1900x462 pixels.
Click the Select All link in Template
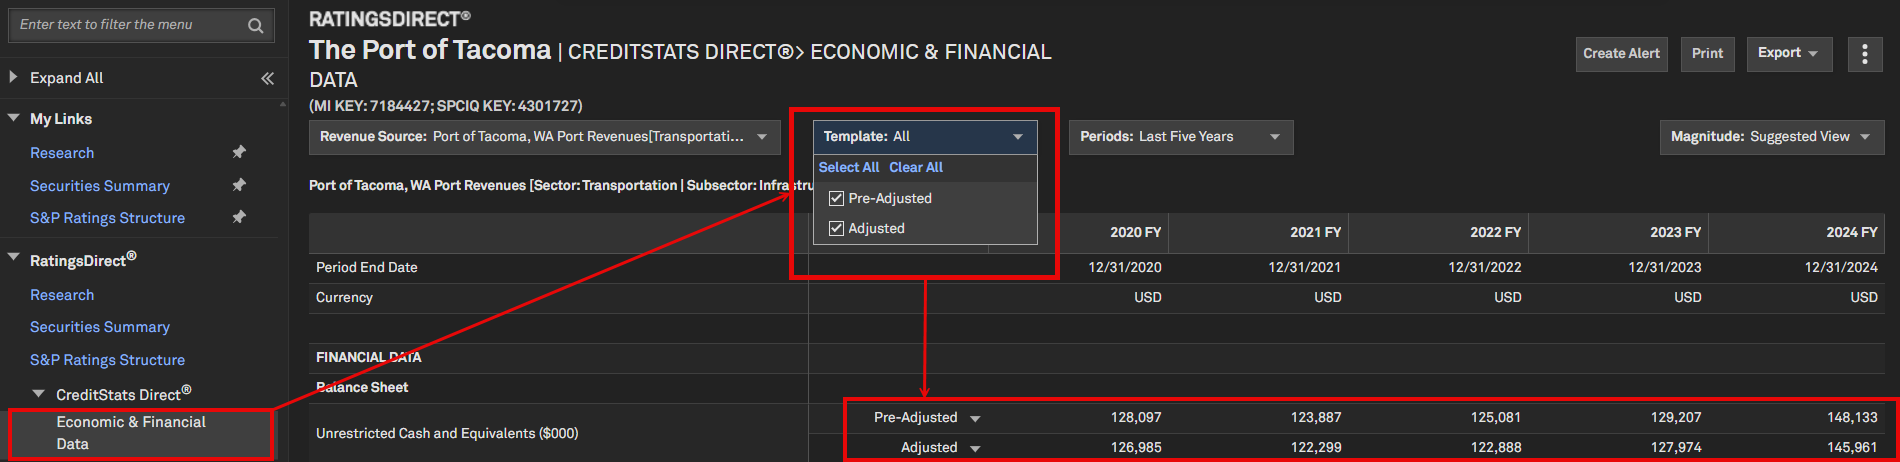(x=849, y=168)
